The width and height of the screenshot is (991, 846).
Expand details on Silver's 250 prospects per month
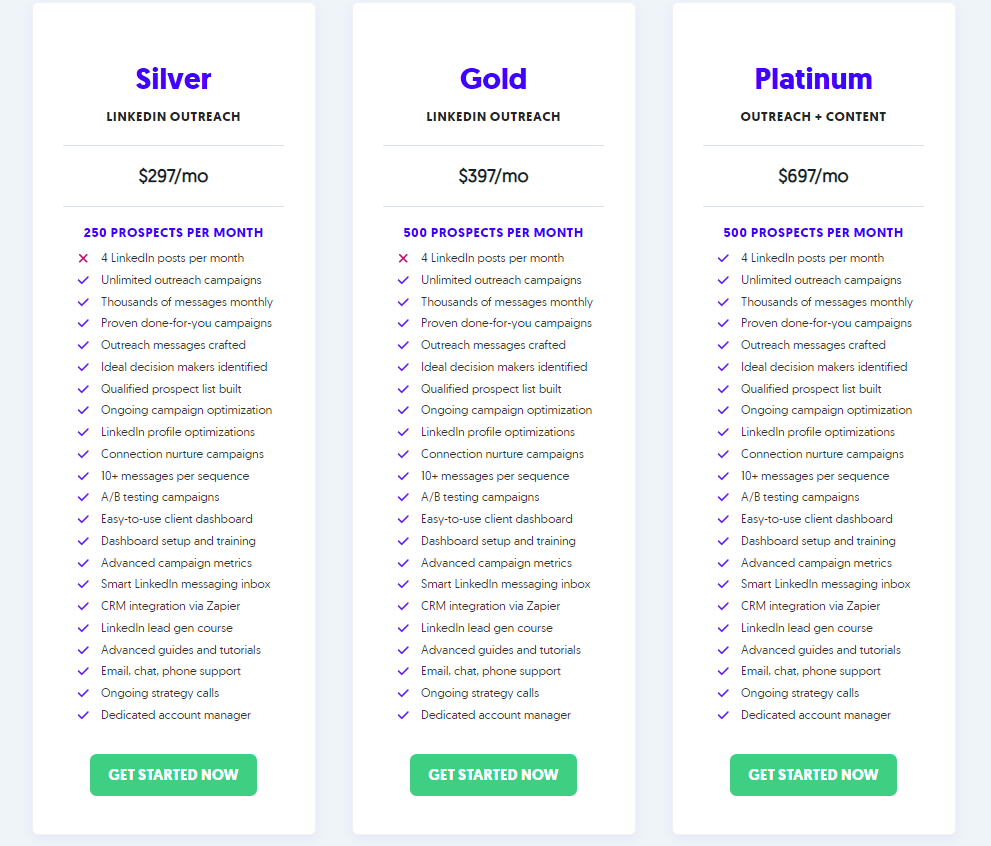coord(173,232)
